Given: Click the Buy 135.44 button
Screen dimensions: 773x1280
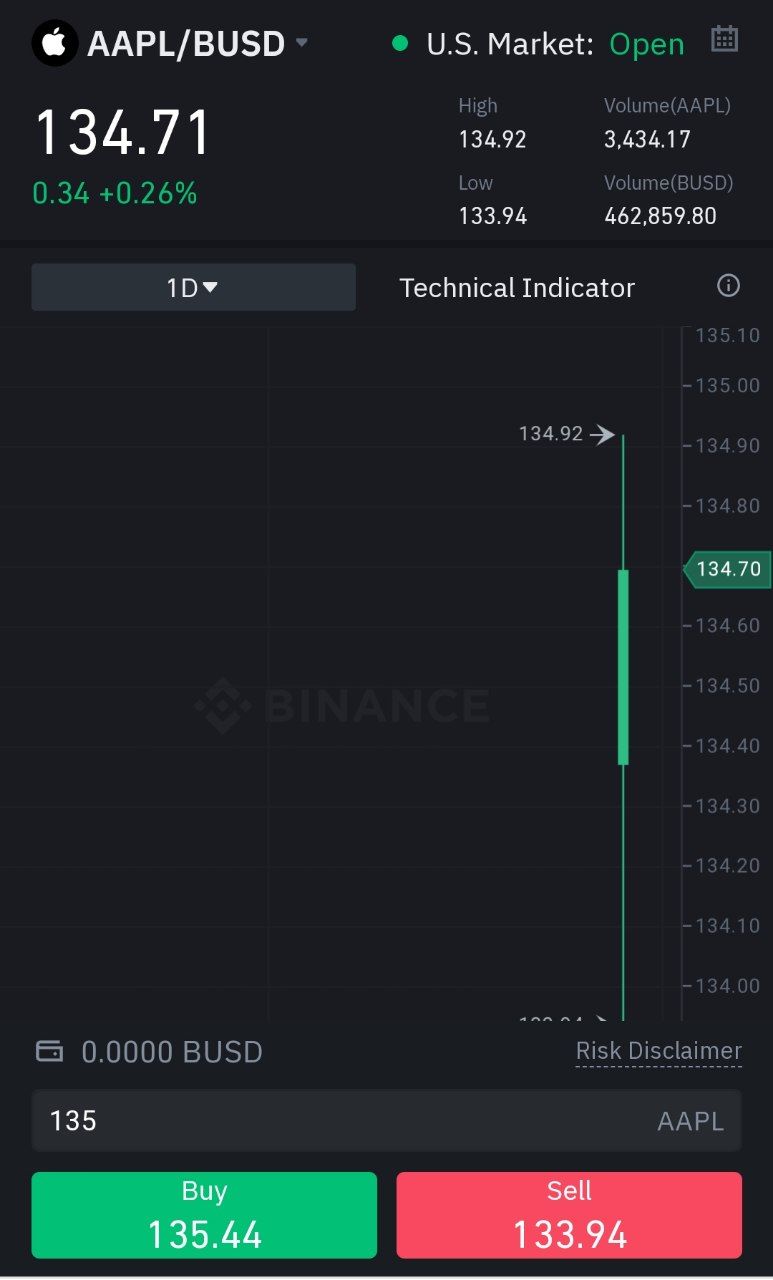Looking at the screenshot, I should point(204,1215).
